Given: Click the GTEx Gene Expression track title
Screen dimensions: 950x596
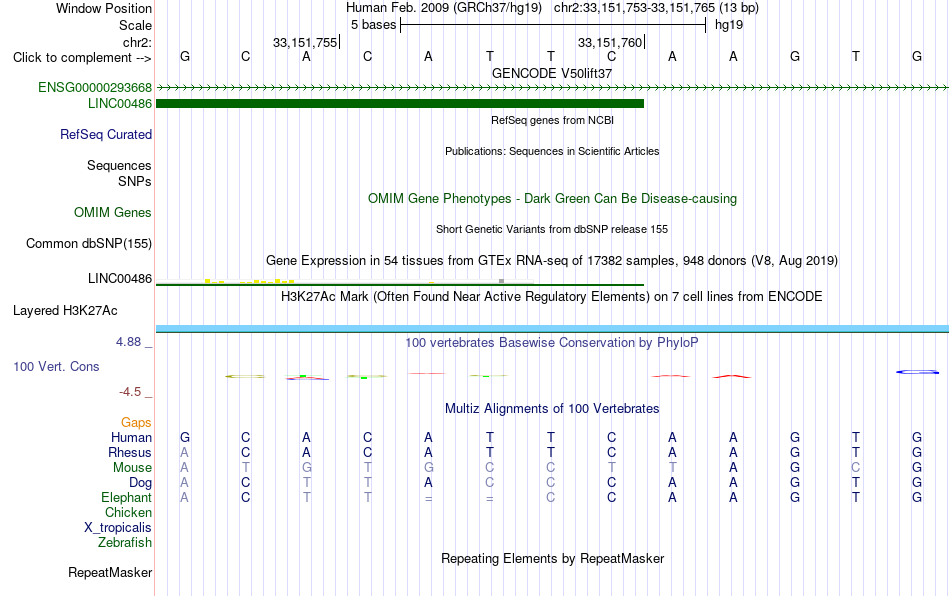Looking at the screenshot, I should coord(552,260).
